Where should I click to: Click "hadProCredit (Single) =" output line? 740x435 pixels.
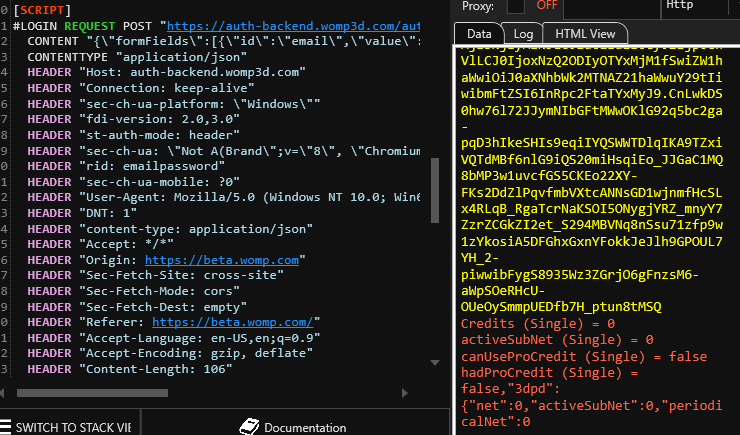550,373
